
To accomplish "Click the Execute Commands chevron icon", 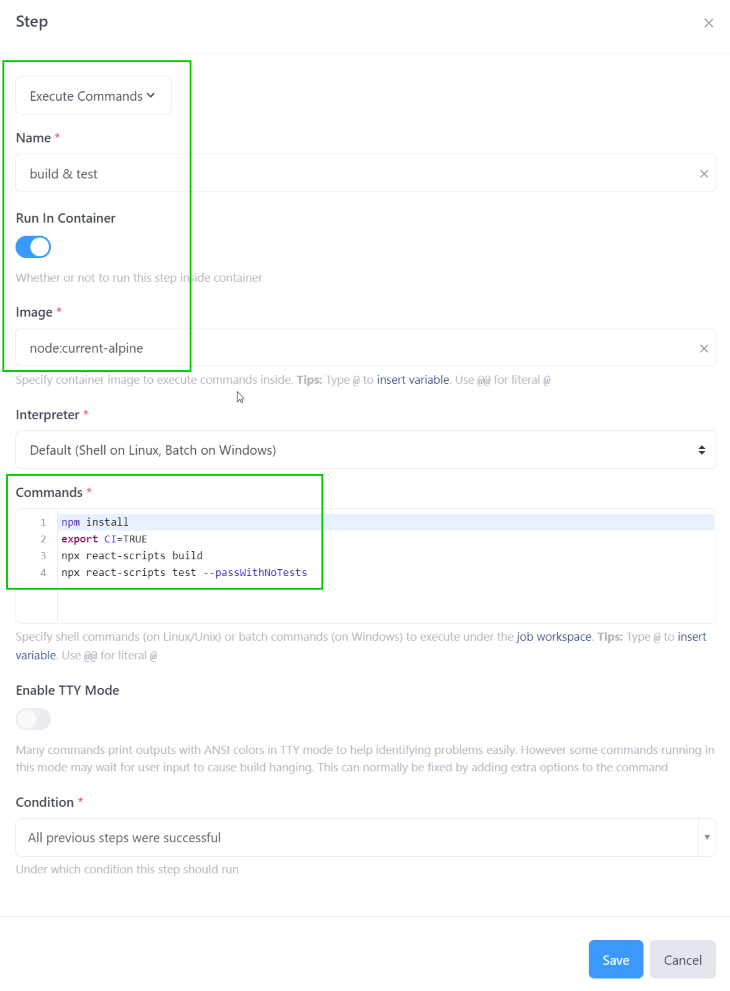I will pos(152,95).
